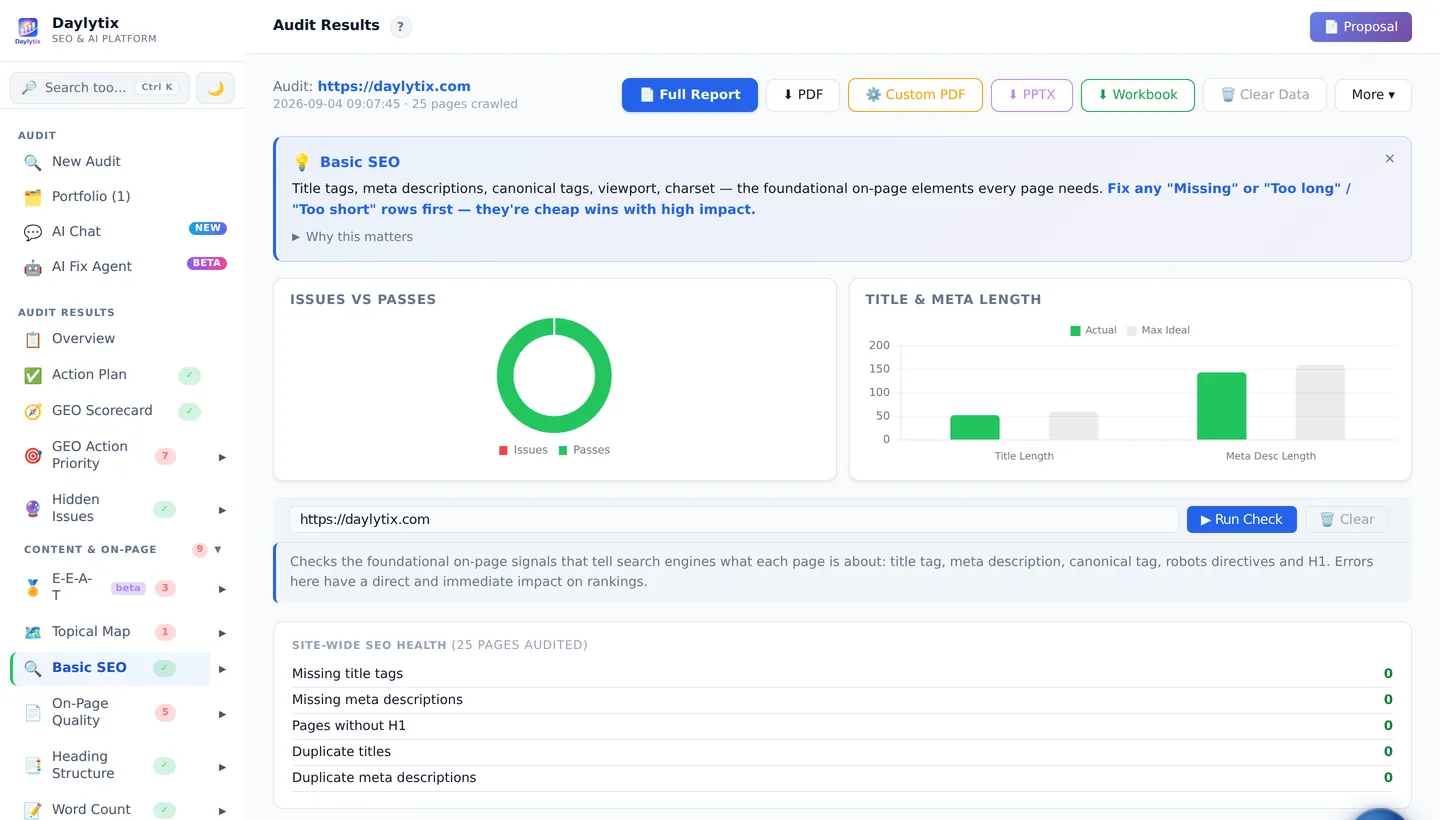Click the E-E-A-T medal icon
Image resolution: width=1440 pixels, height=820 pixels.
[x=33, y=588]
